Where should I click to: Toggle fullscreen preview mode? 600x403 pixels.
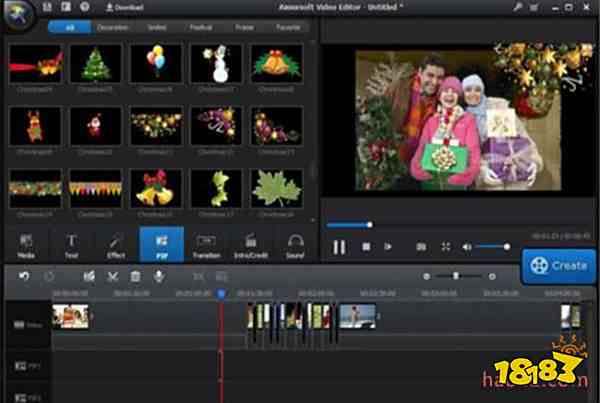point(446,246)
